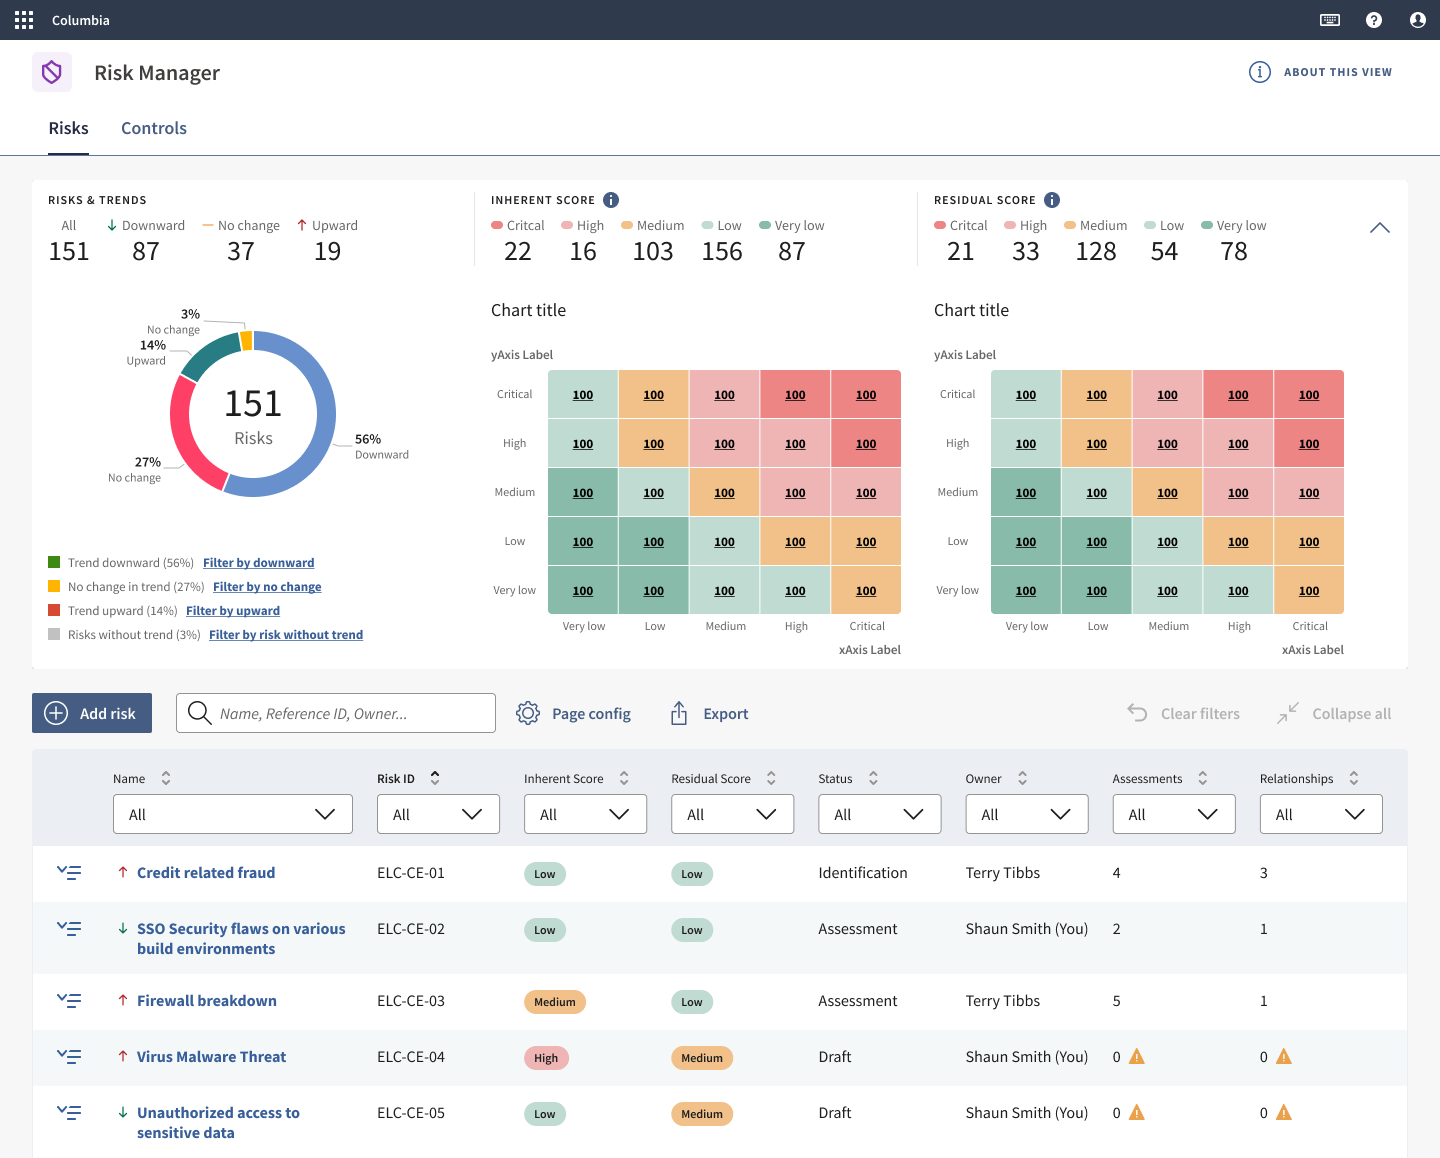
Task: Sort by Owner column arrows
Action: [x=1022, y=778]
